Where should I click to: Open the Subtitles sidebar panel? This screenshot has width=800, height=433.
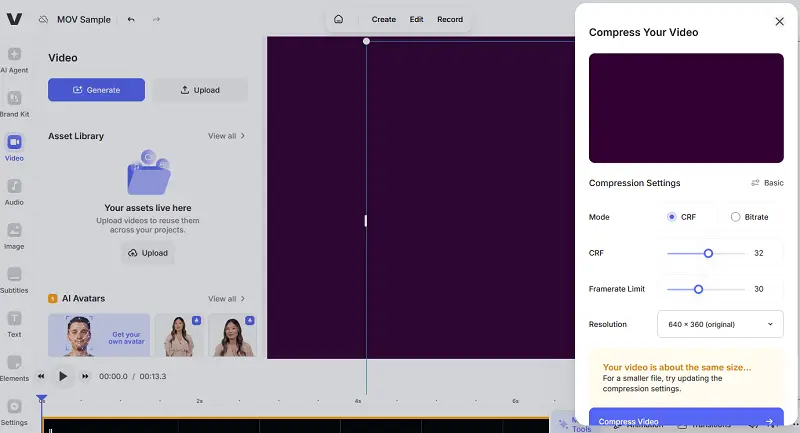point(14,280)
